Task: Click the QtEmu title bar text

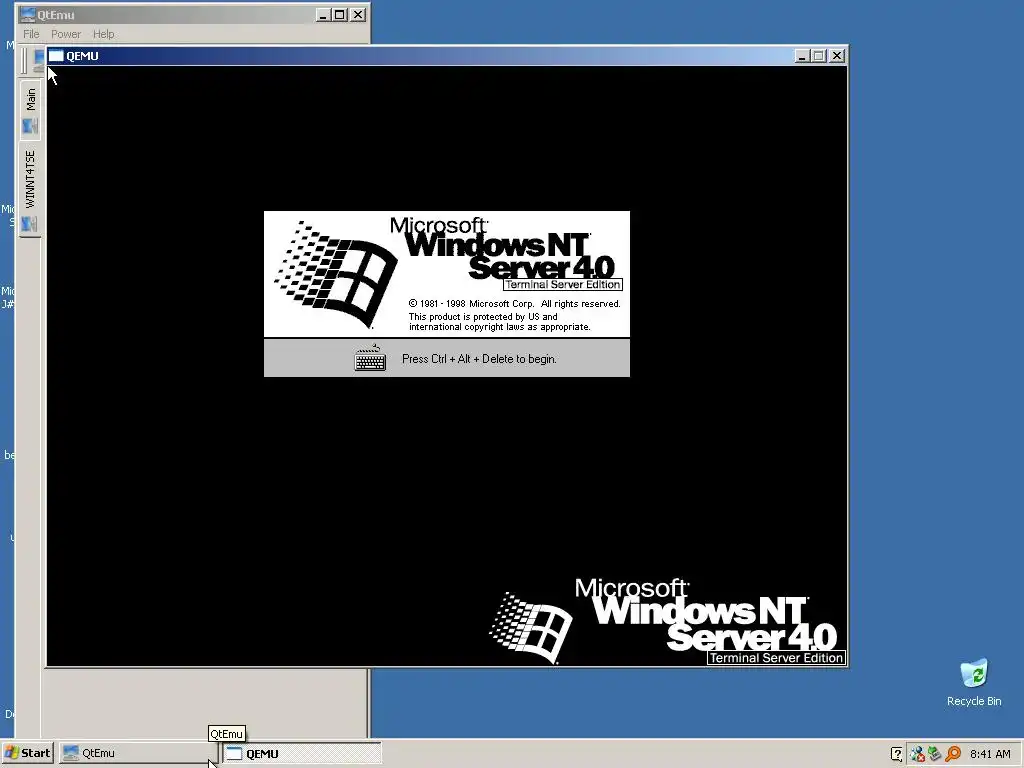Action: [x=56, y=14]
